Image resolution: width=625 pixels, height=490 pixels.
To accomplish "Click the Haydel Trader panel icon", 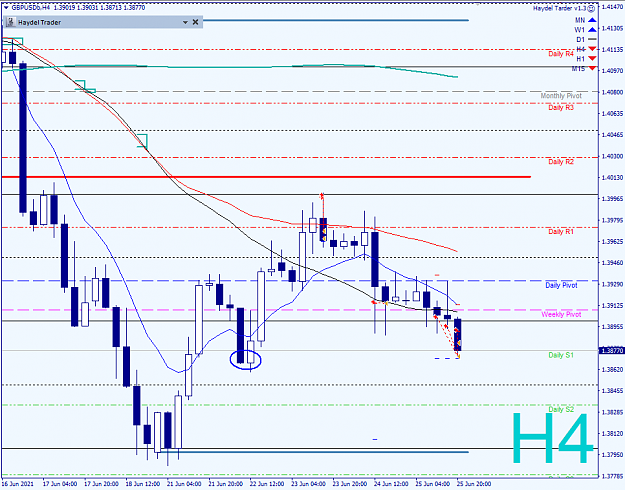I will tap(10, 22).
